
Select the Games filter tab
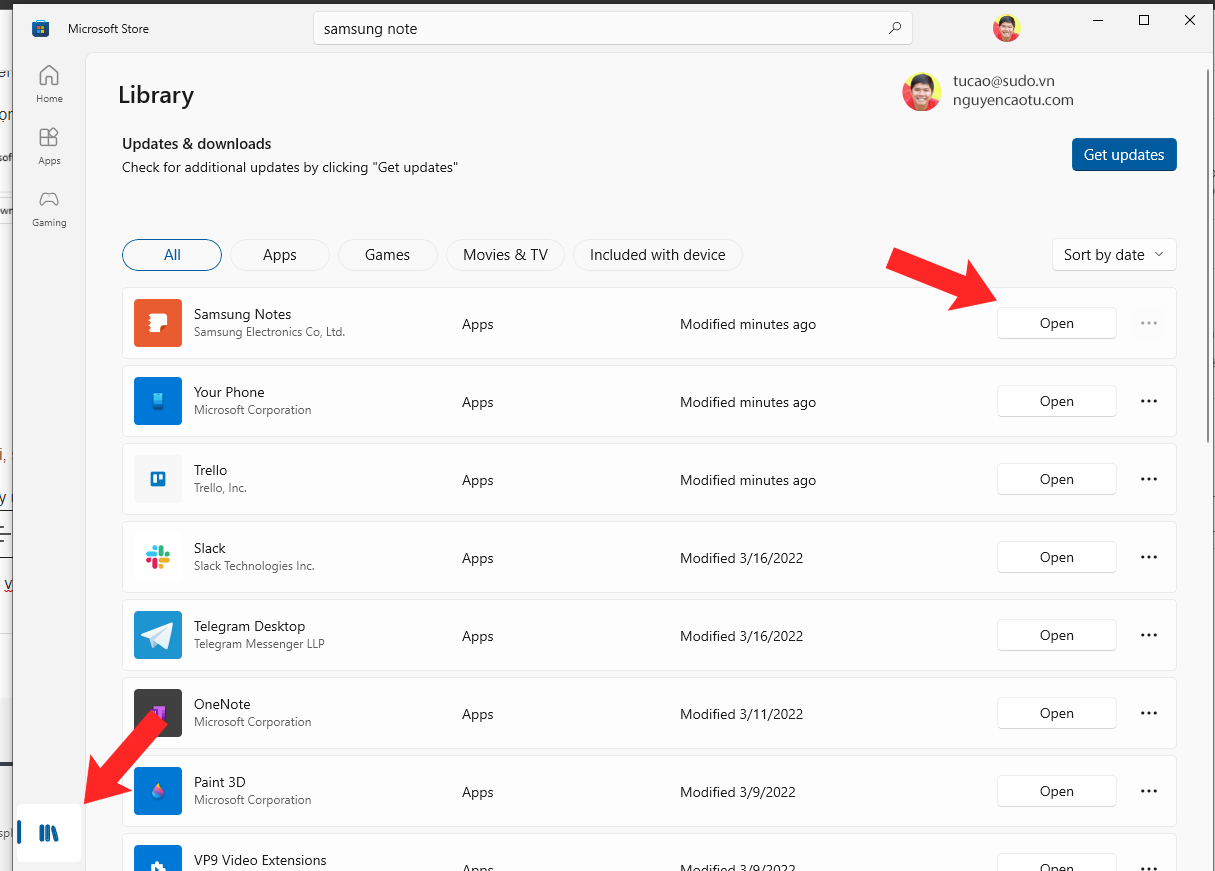[x=387, y=255]
